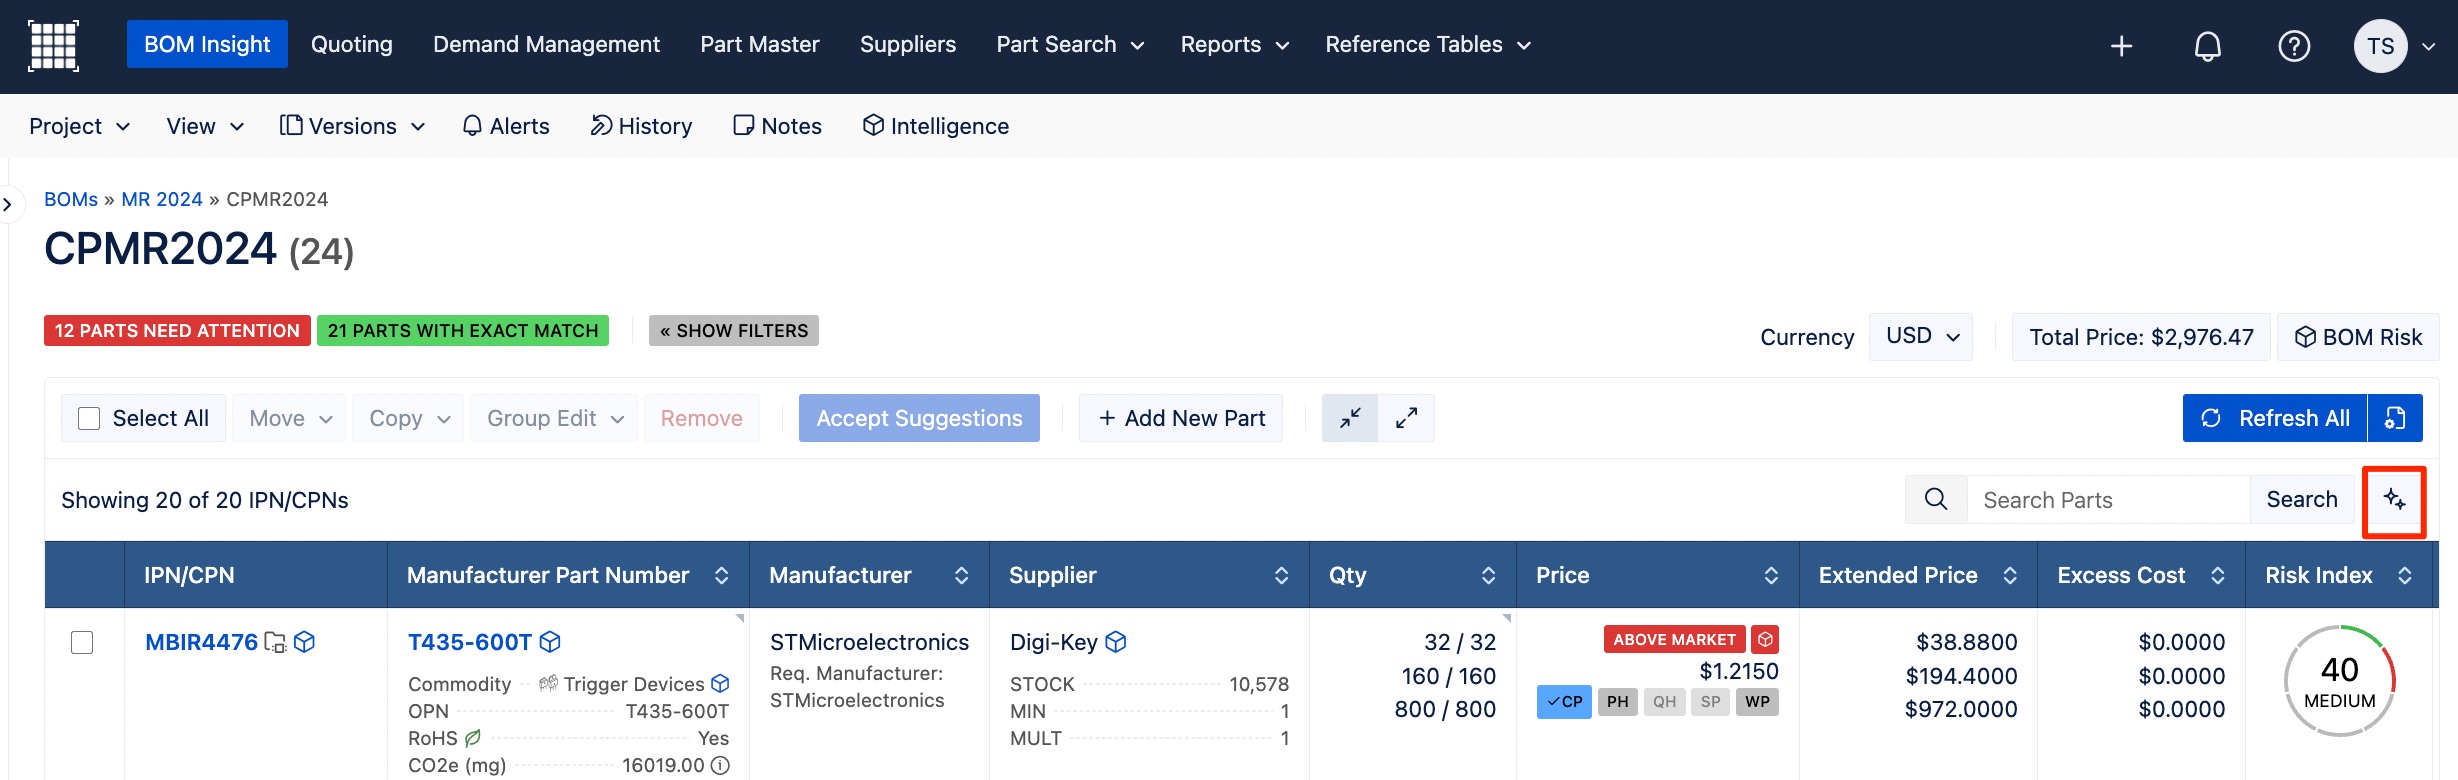
Task: Expand the Versions dropdown
Action: click(x=352, y=126)
